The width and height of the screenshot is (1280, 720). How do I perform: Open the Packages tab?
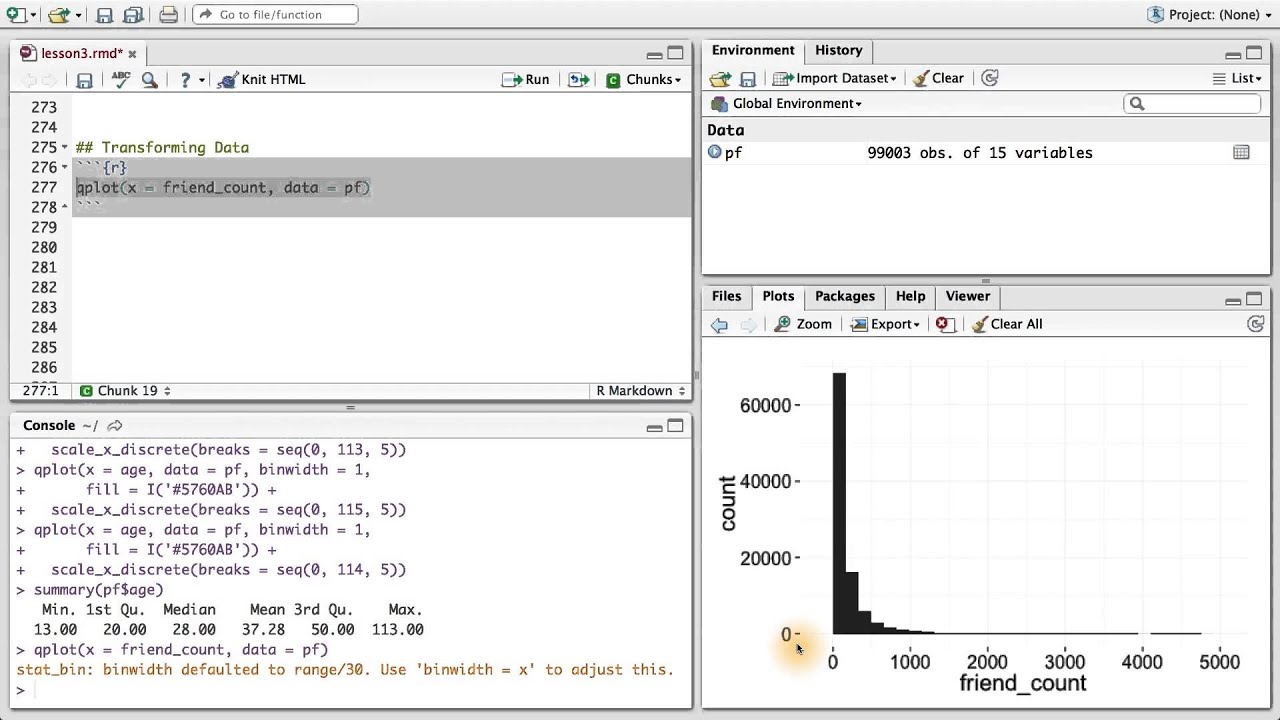tap(844, 296)
